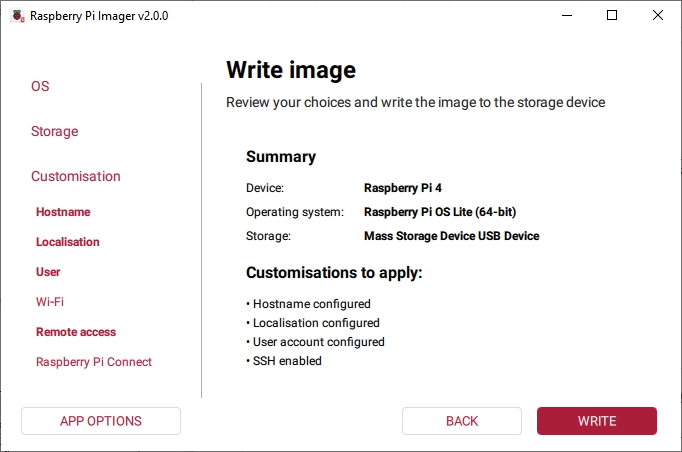Screen dimensions: 682x452
Task: Click the 'Write image' page heading
Action: click(x=291, y=70)
